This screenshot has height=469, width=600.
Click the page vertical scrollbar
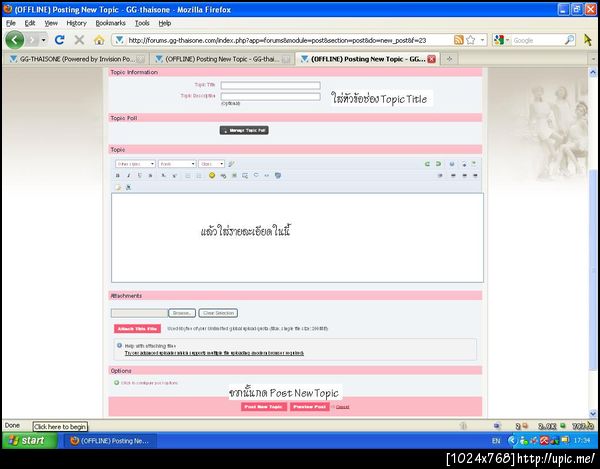click(593, 268)
